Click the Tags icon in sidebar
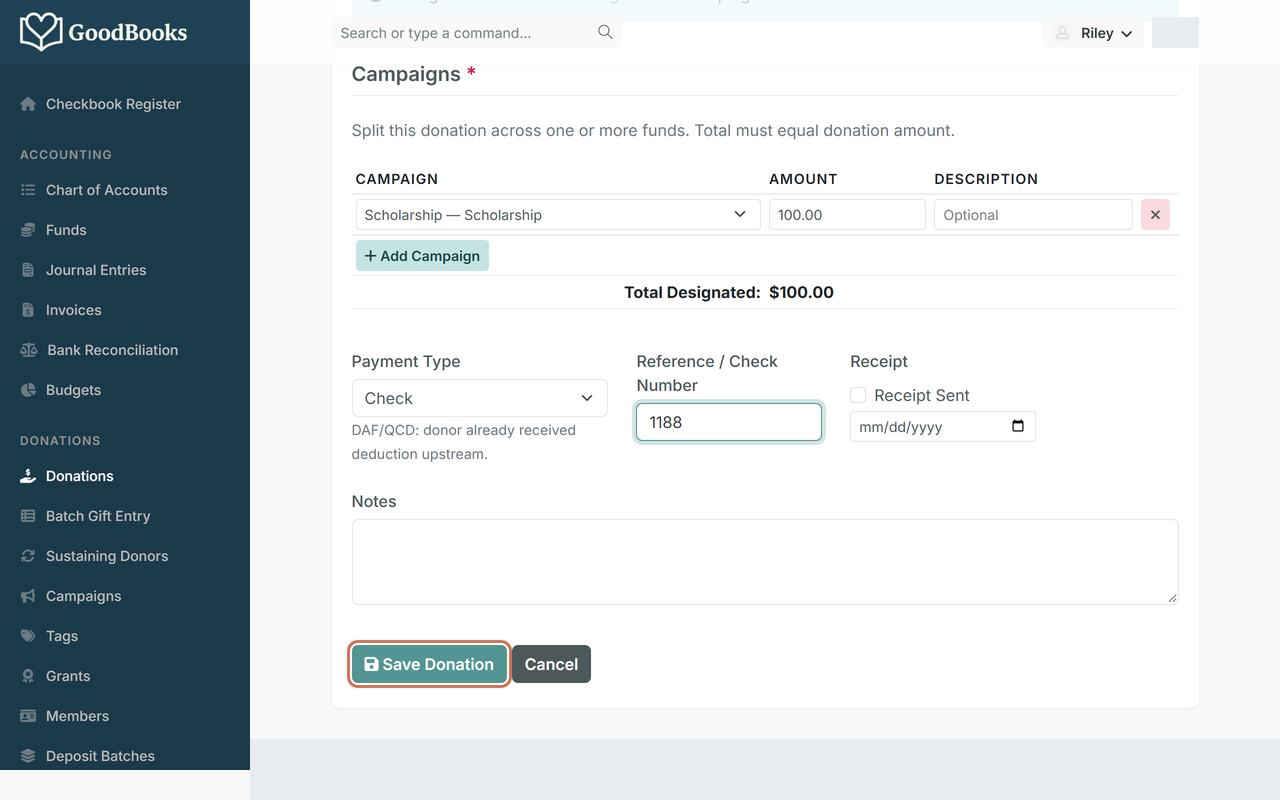The height and width of the screenshot is (800, 1280). pos(28,636)
